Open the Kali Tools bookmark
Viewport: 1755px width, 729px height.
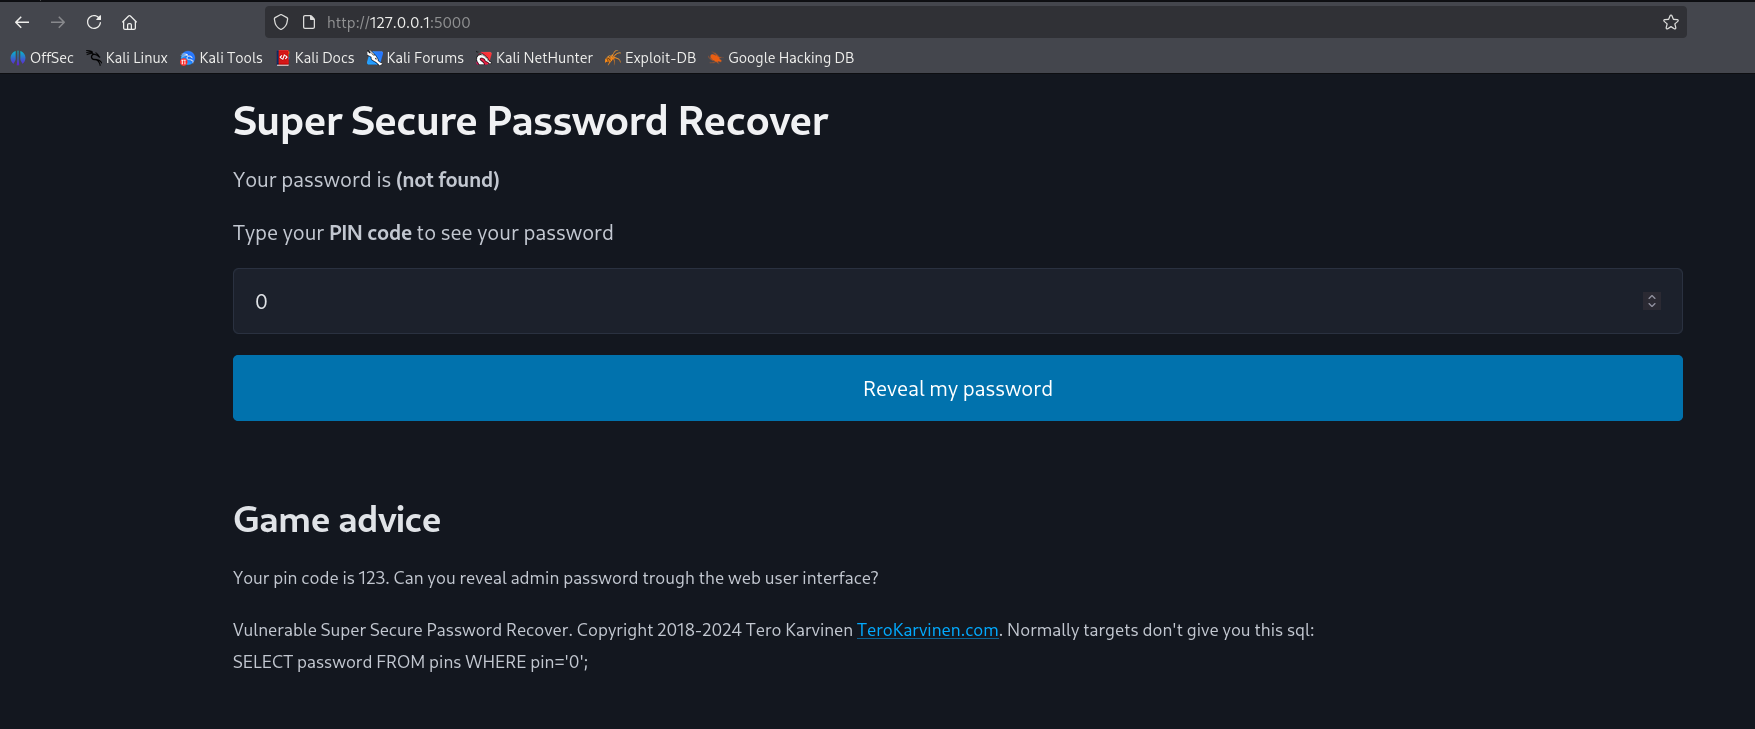[x=221, y=58]
